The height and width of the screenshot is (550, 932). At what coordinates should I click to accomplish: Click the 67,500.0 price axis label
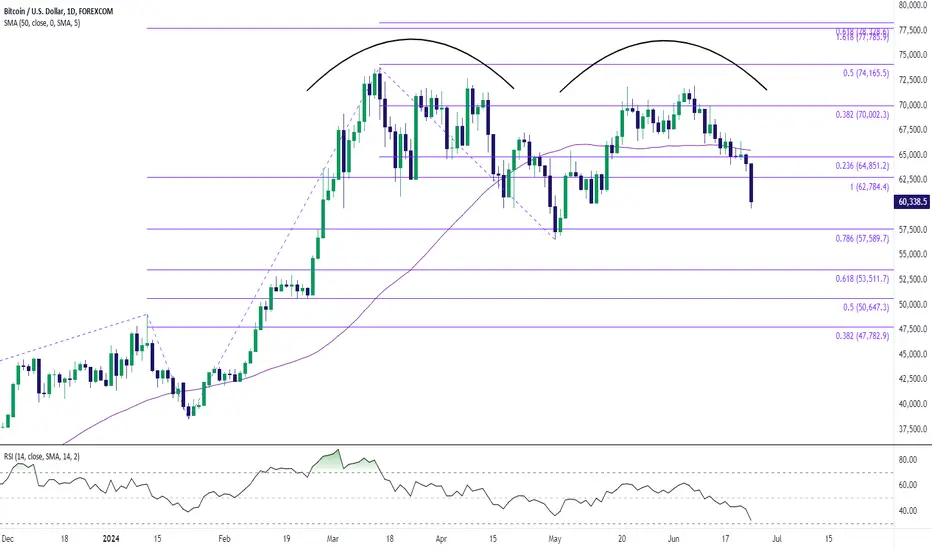[913, 130]
